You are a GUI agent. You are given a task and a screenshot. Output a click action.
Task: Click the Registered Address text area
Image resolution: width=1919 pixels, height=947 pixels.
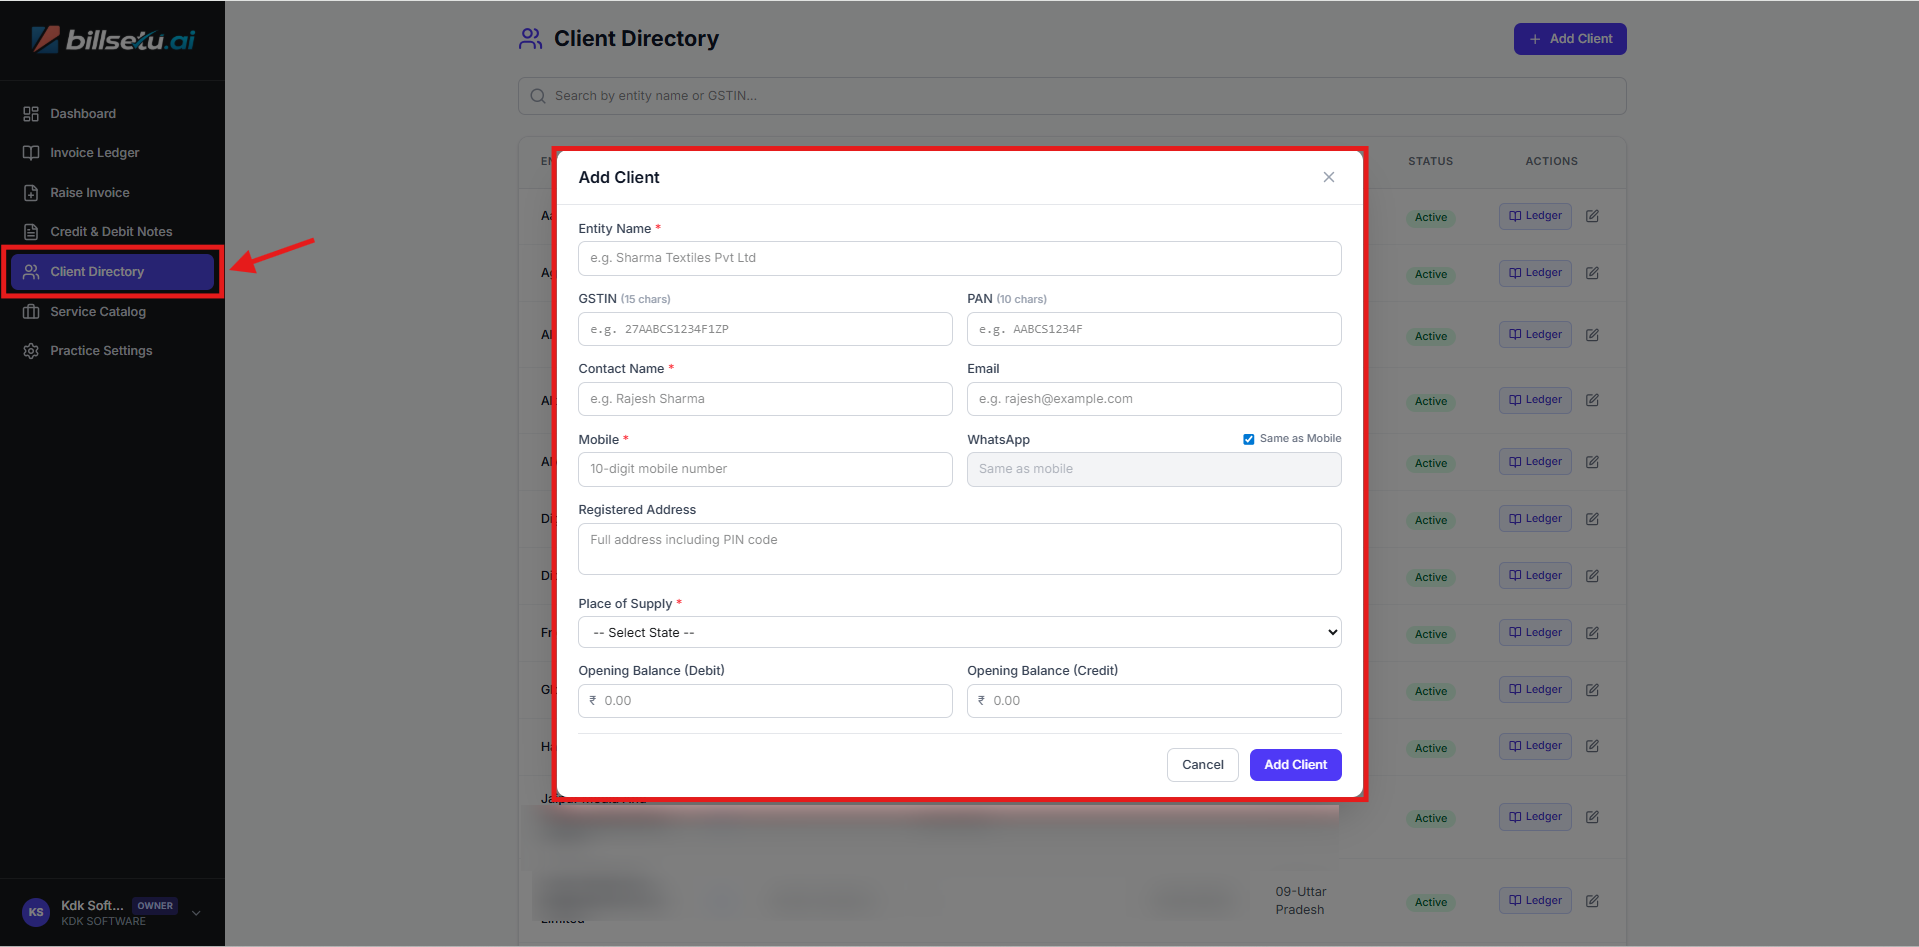click(x=959, y=549)
